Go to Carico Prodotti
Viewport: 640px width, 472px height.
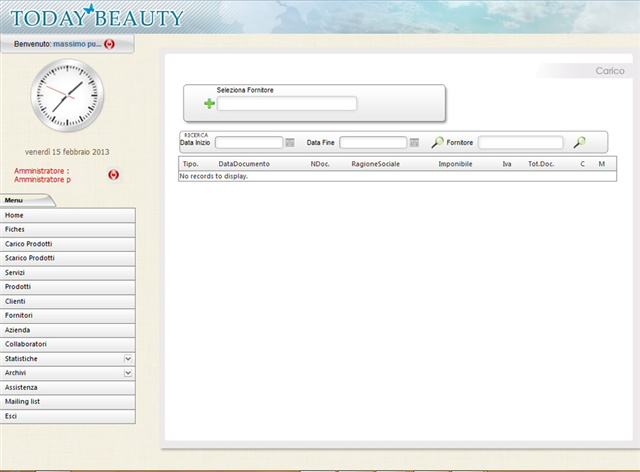[x=67, y=244]
